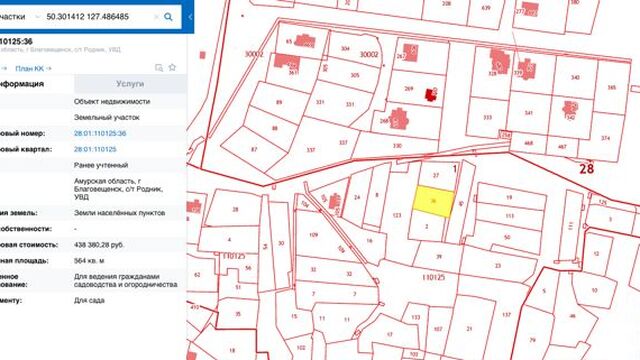Screen dimensions: 640x360
Task: Select parcel 37 above the yellow parcel
Action: point(436,175)
